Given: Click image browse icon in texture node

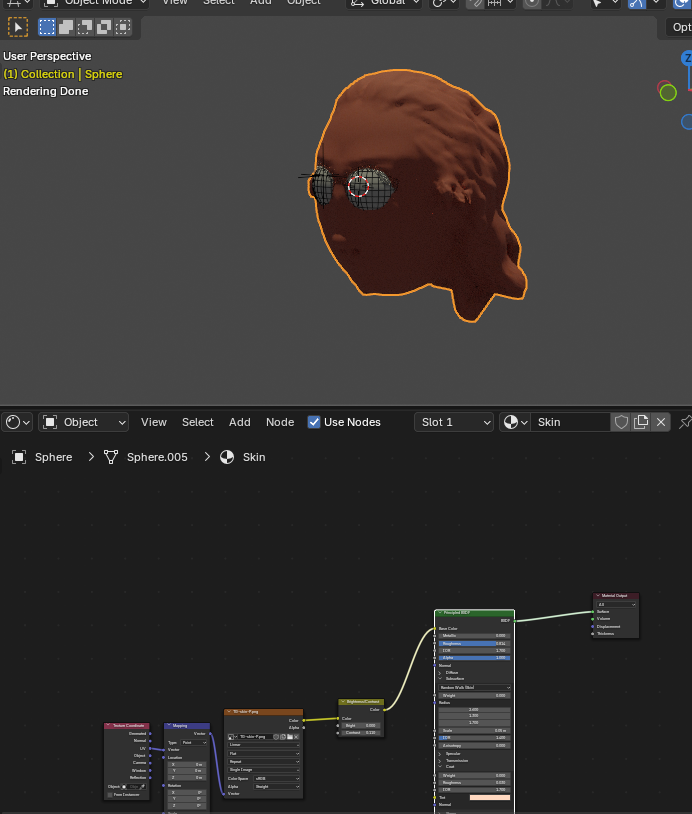Looking at the screenshot, I should click(232, 737).
